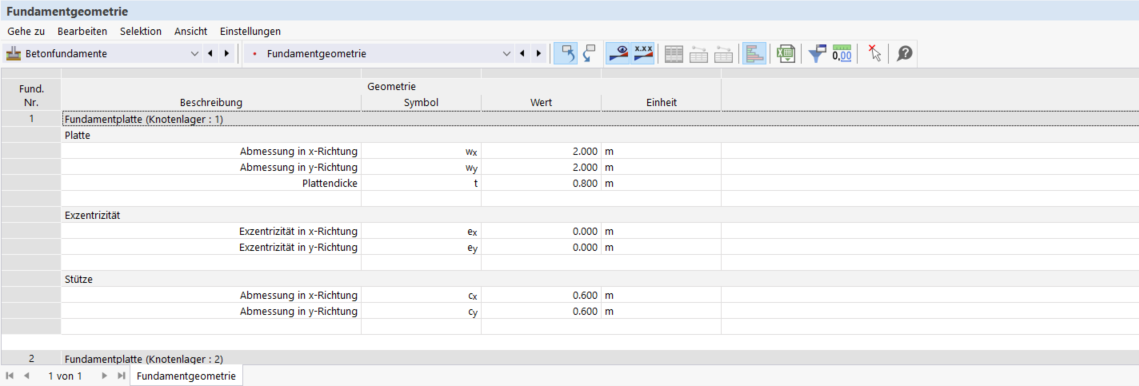Jump to last page in bottom navigation
1139x386 pixels.
click(x=121, y=376)
